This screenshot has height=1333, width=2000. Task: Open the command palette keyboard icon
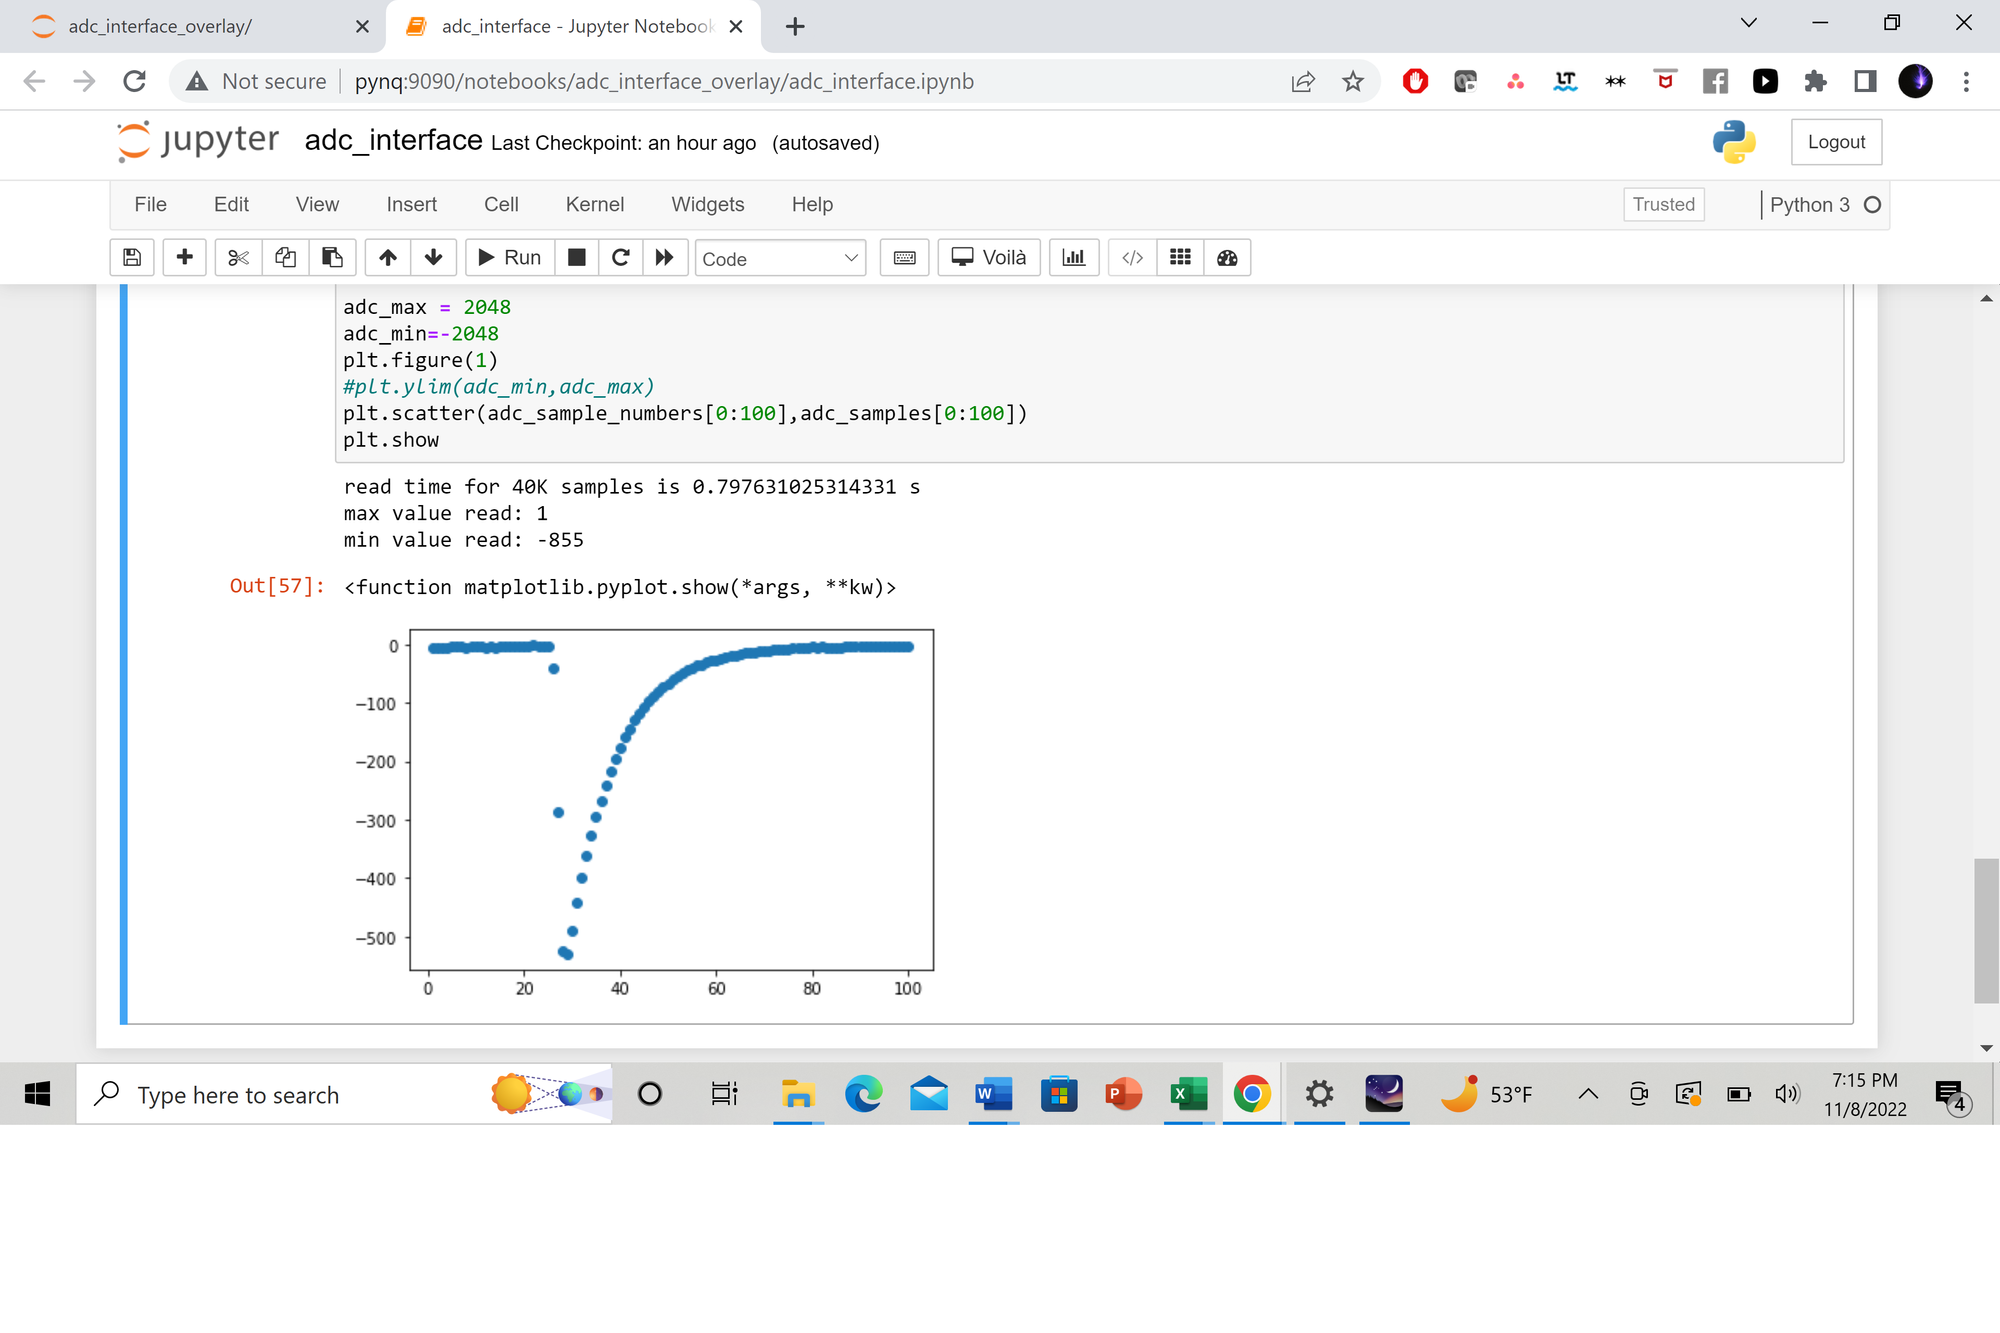[904, 258]
